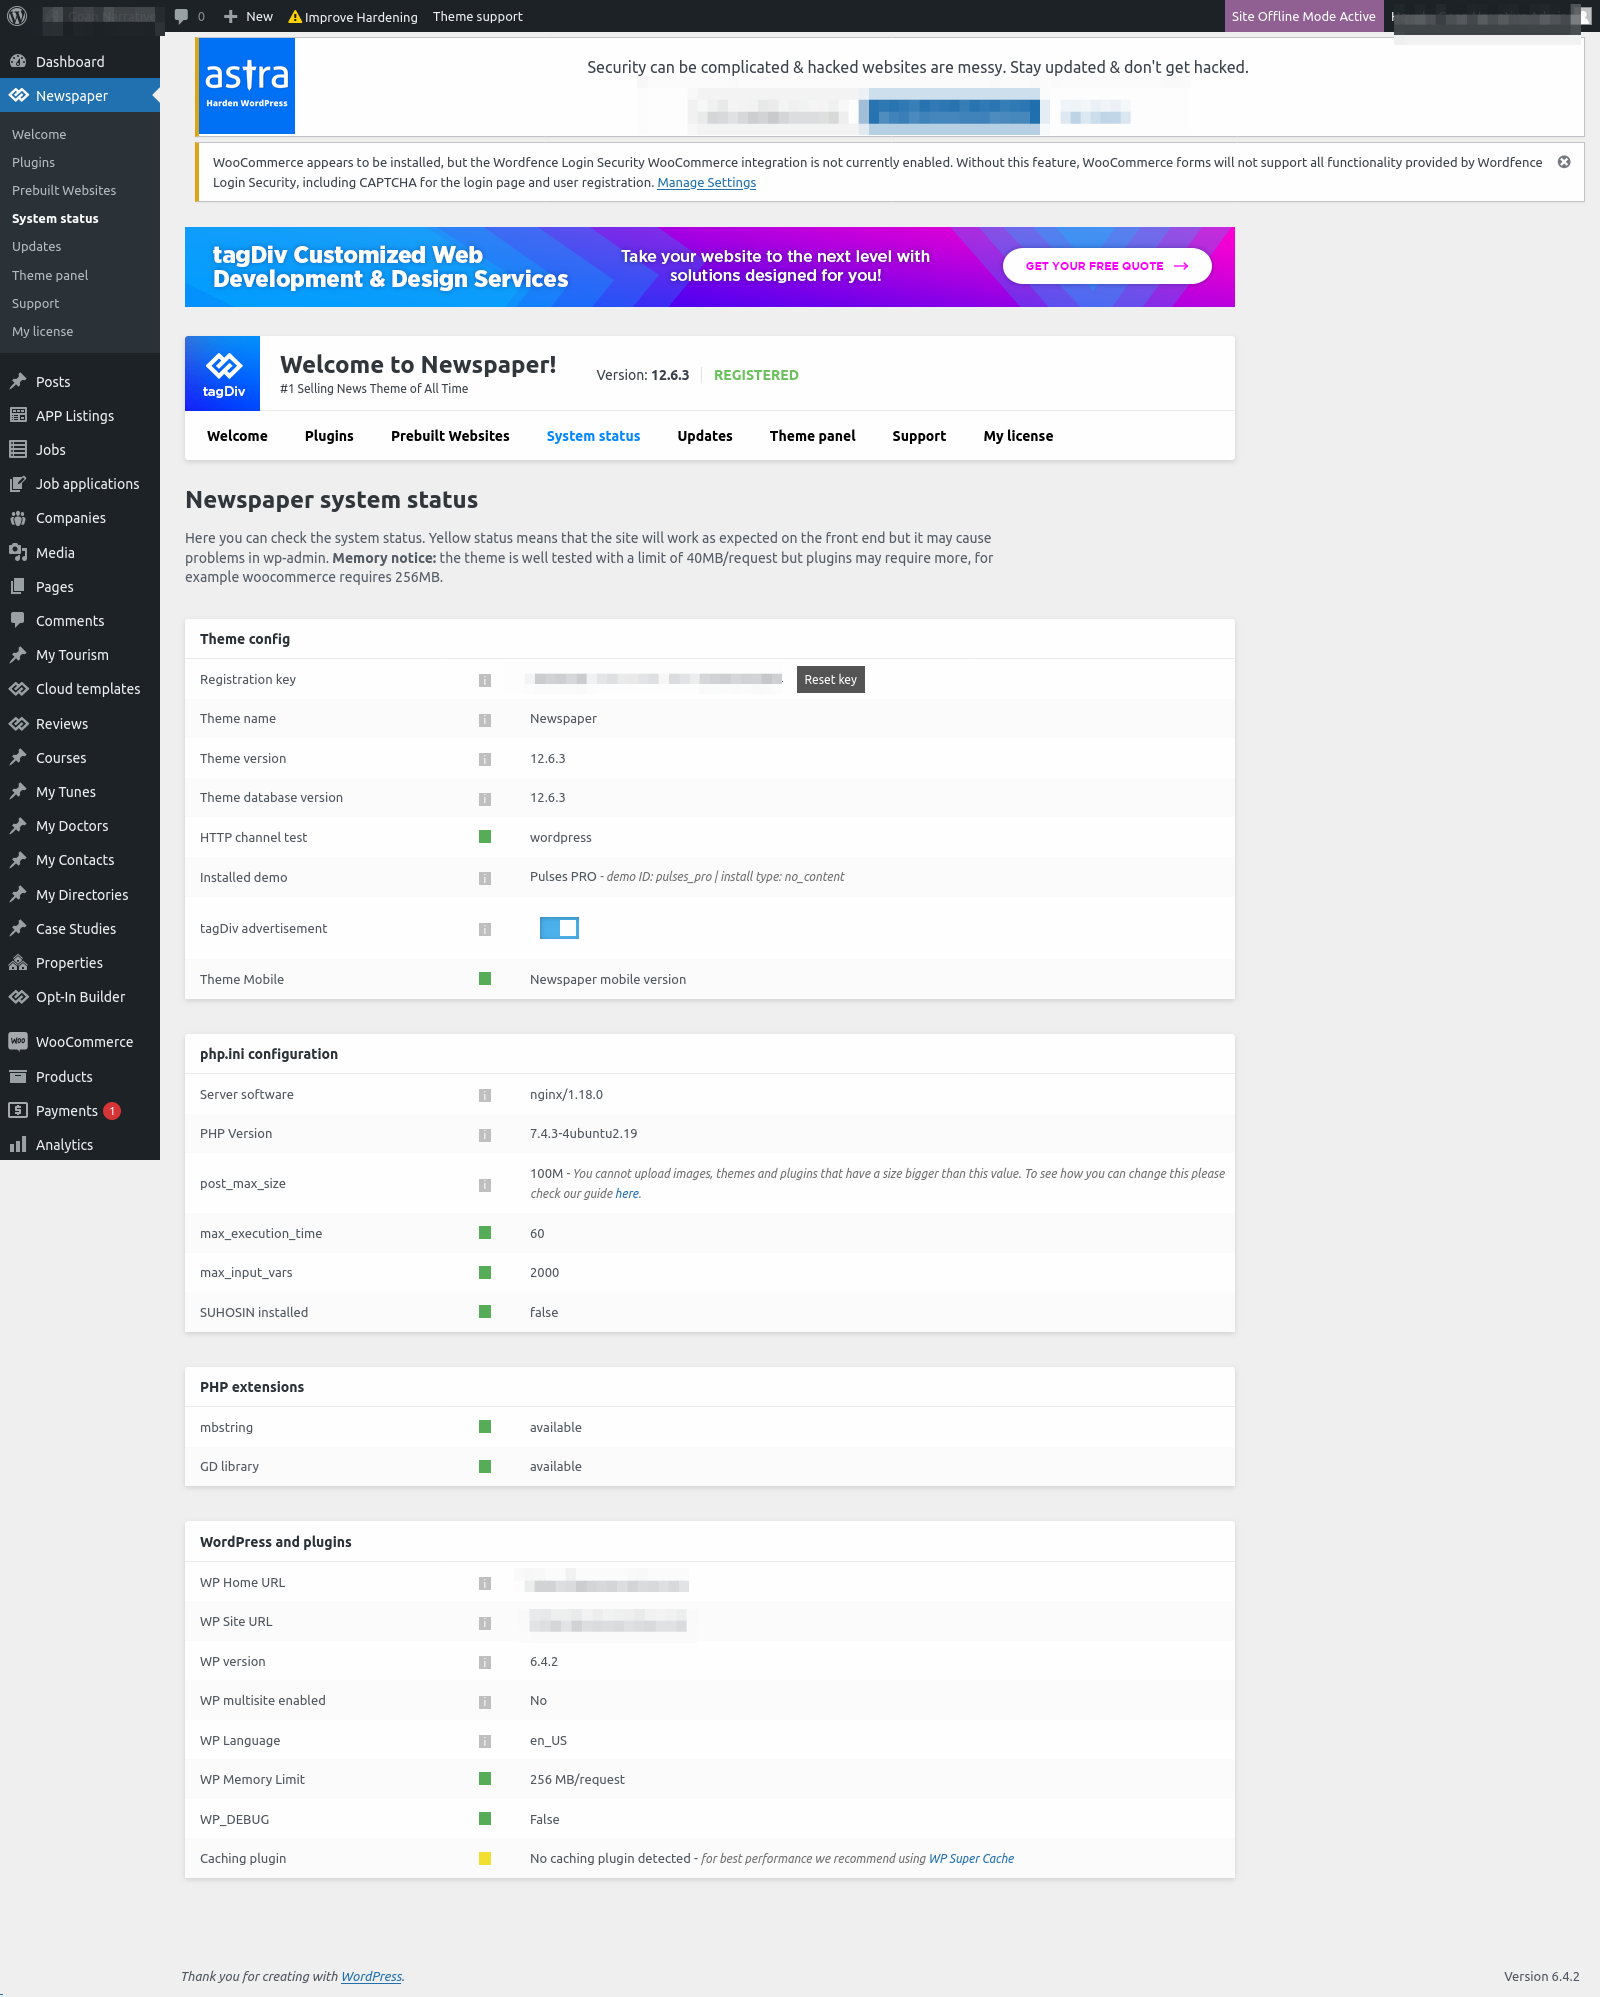Click the Improve Hardening warning icon
Image resolution: width=1600 pixels, height=1997 pixels.
click(295, 17)
